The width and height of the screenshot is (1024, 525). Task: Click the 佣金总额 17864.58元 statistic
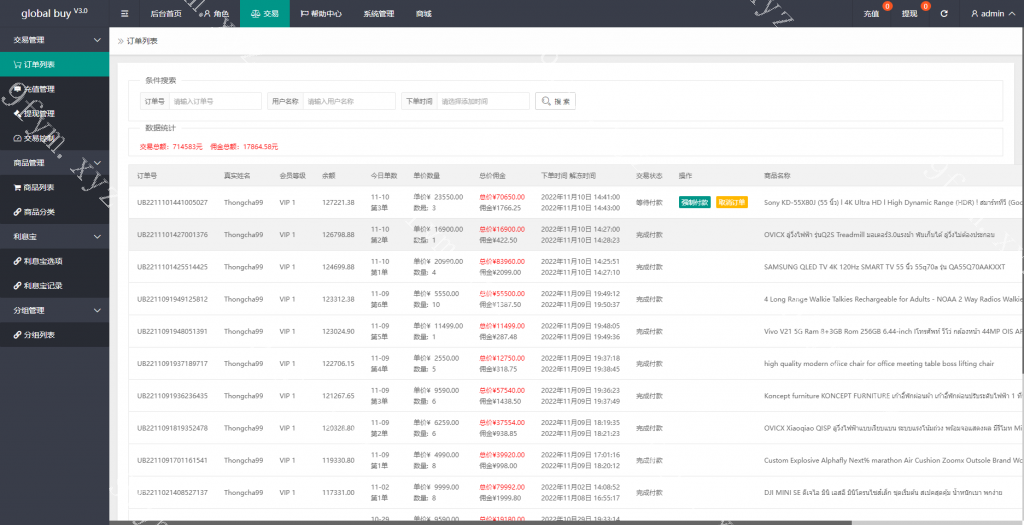point(244,147)
